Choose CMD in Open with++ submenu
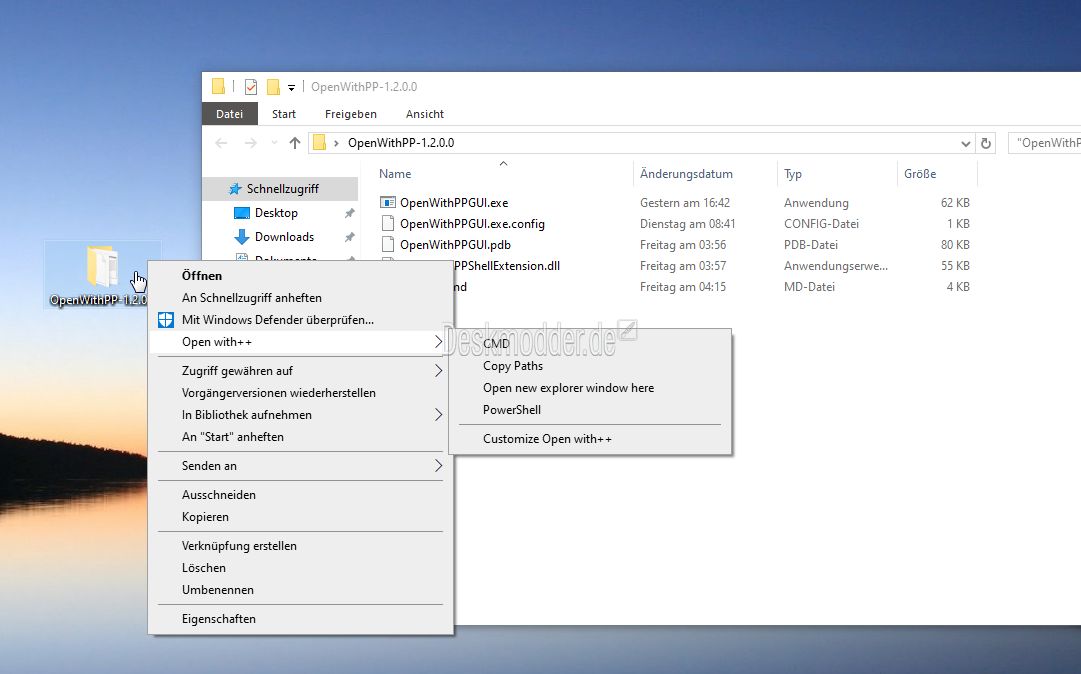The image size is (1081, 674). coord(590,343)
